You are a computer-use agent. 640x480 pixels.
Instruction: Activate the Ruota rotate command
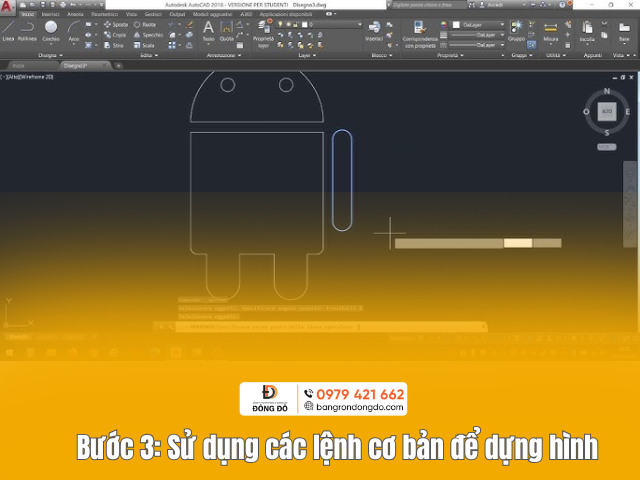coord(145,24)
